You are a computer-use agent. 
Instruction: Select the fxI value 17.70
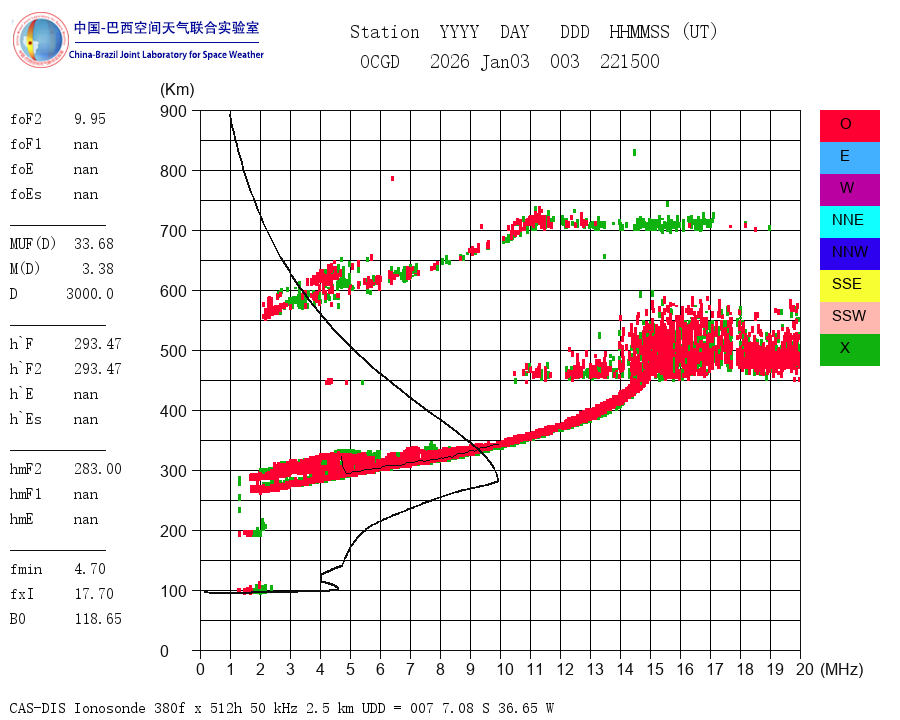pos(94,594)
